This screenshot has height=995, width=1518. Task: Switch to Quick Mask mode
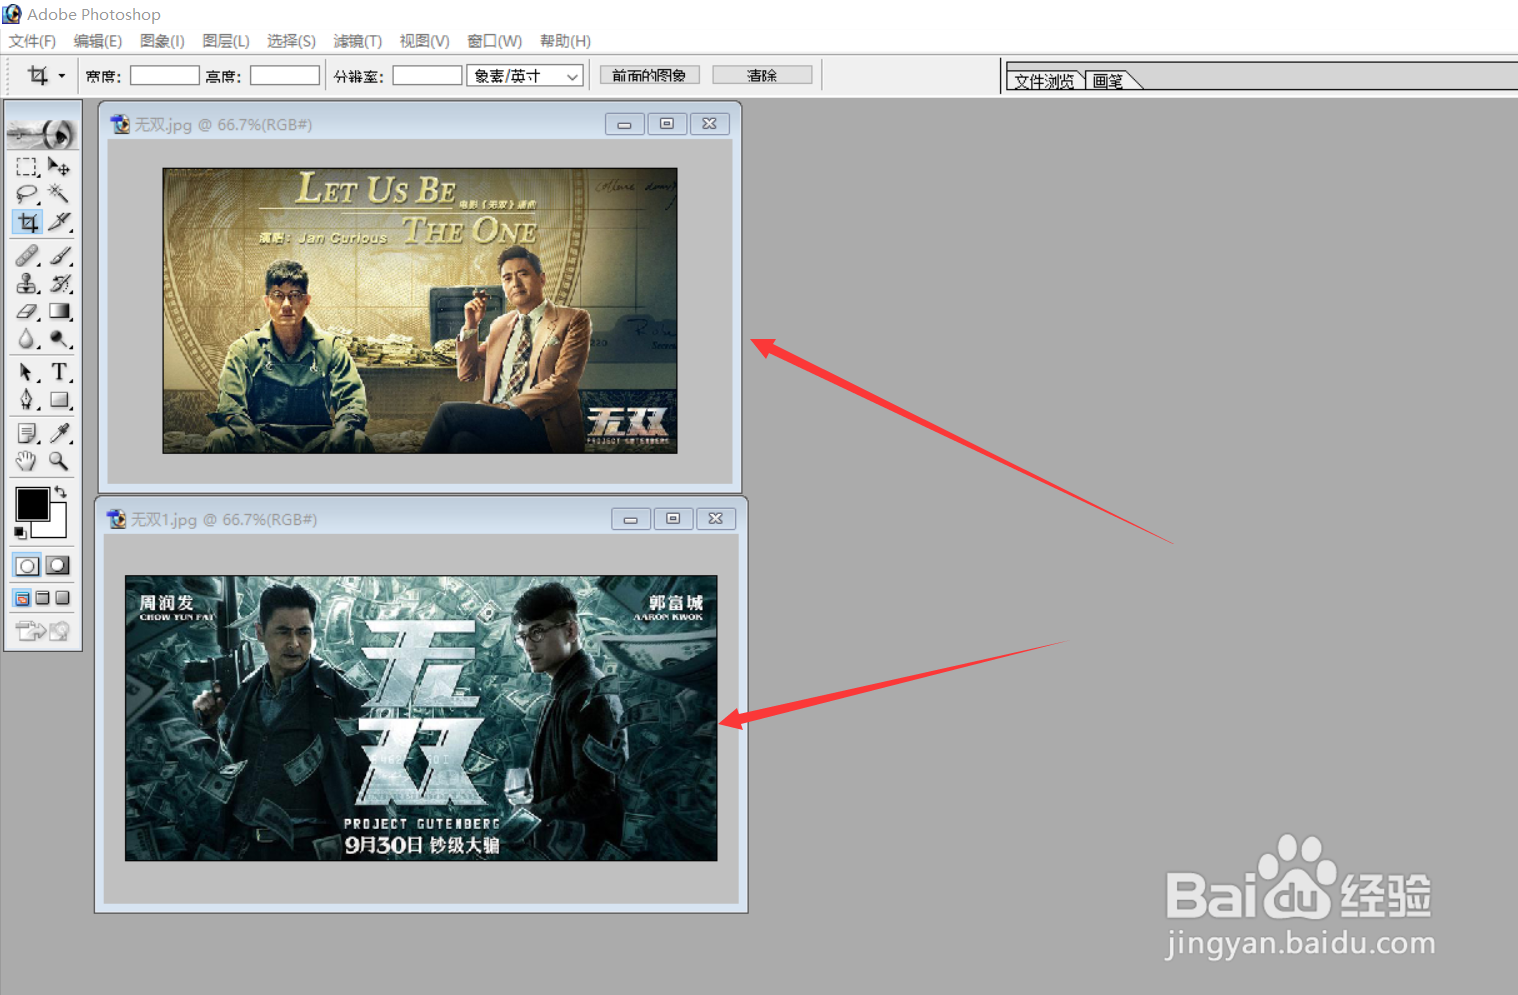tap(58, 566)
